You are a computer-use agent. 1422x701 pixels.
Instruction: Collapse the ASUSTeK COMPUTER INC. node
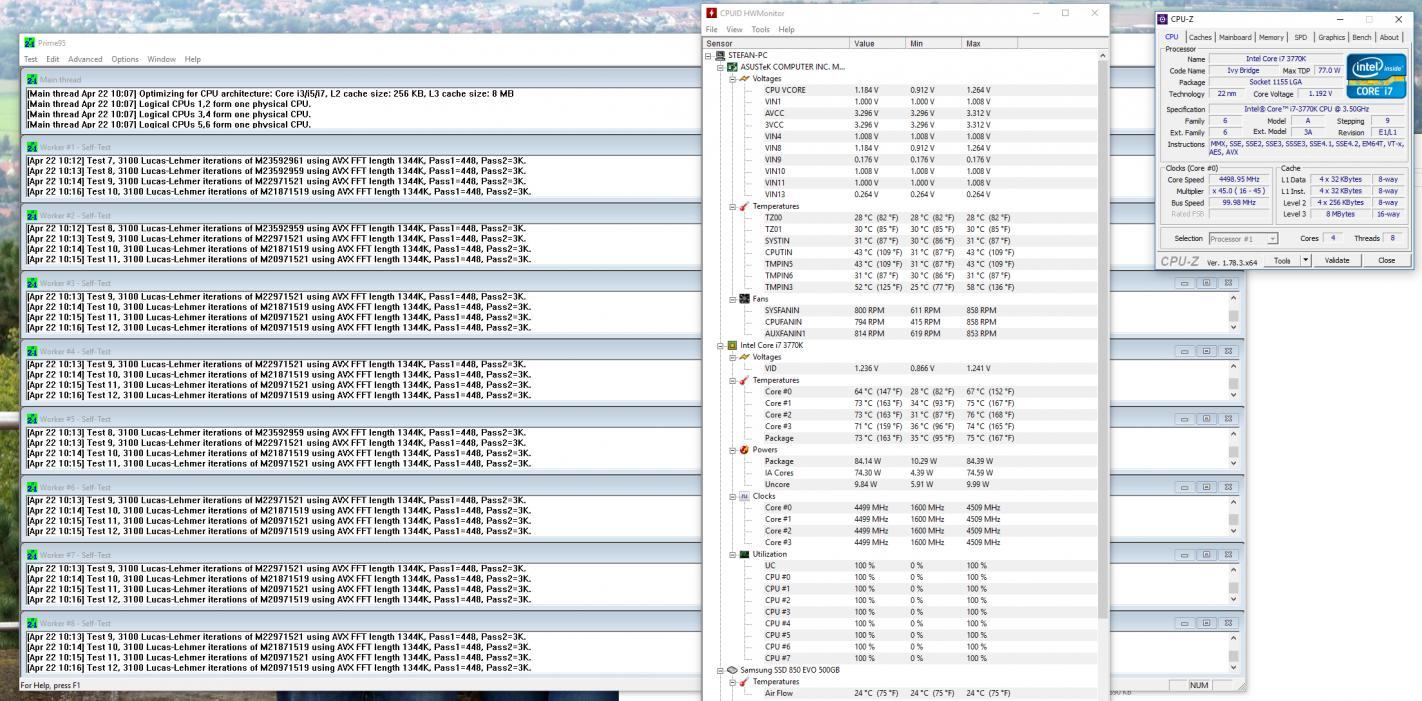(x=720, y=67)
